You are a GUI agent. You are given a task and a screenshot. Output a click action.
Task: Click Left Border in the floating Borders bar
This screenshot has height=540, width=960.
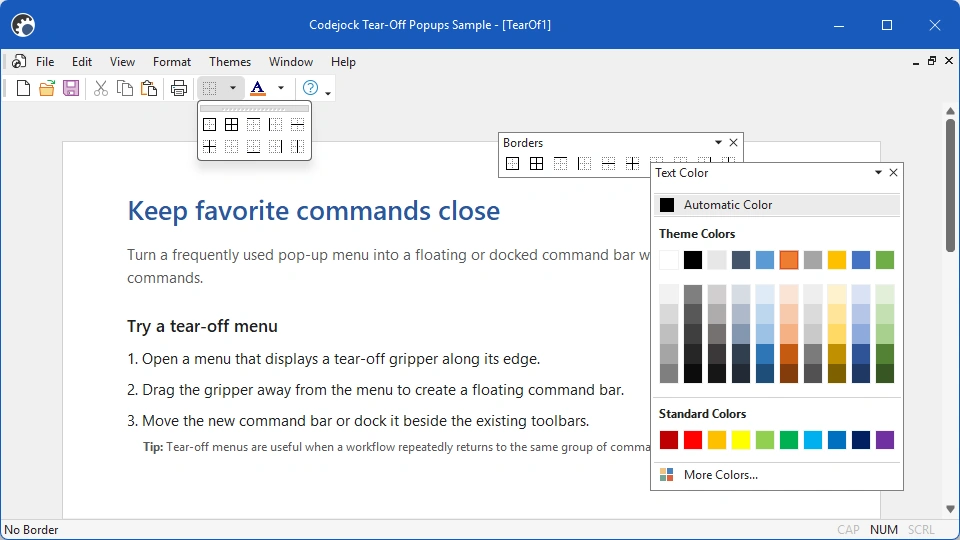(x=585, y=163)
